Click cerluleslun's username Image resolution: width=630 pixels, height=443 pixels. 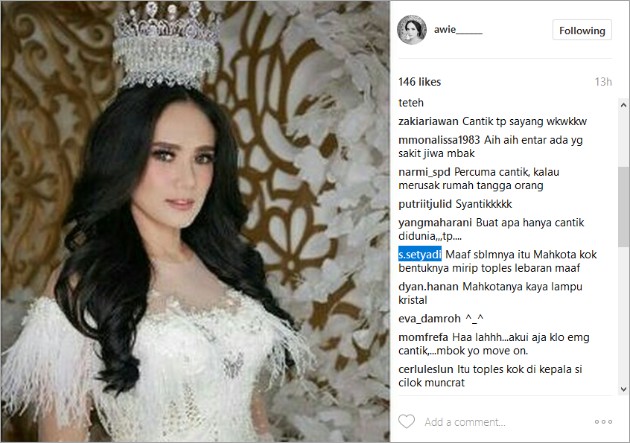(425, 369)
